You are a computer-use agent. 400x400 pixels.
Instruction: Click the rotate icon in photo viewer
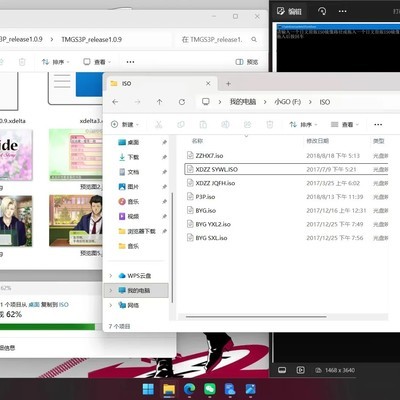pyautogui.click(x=322, y=11)
